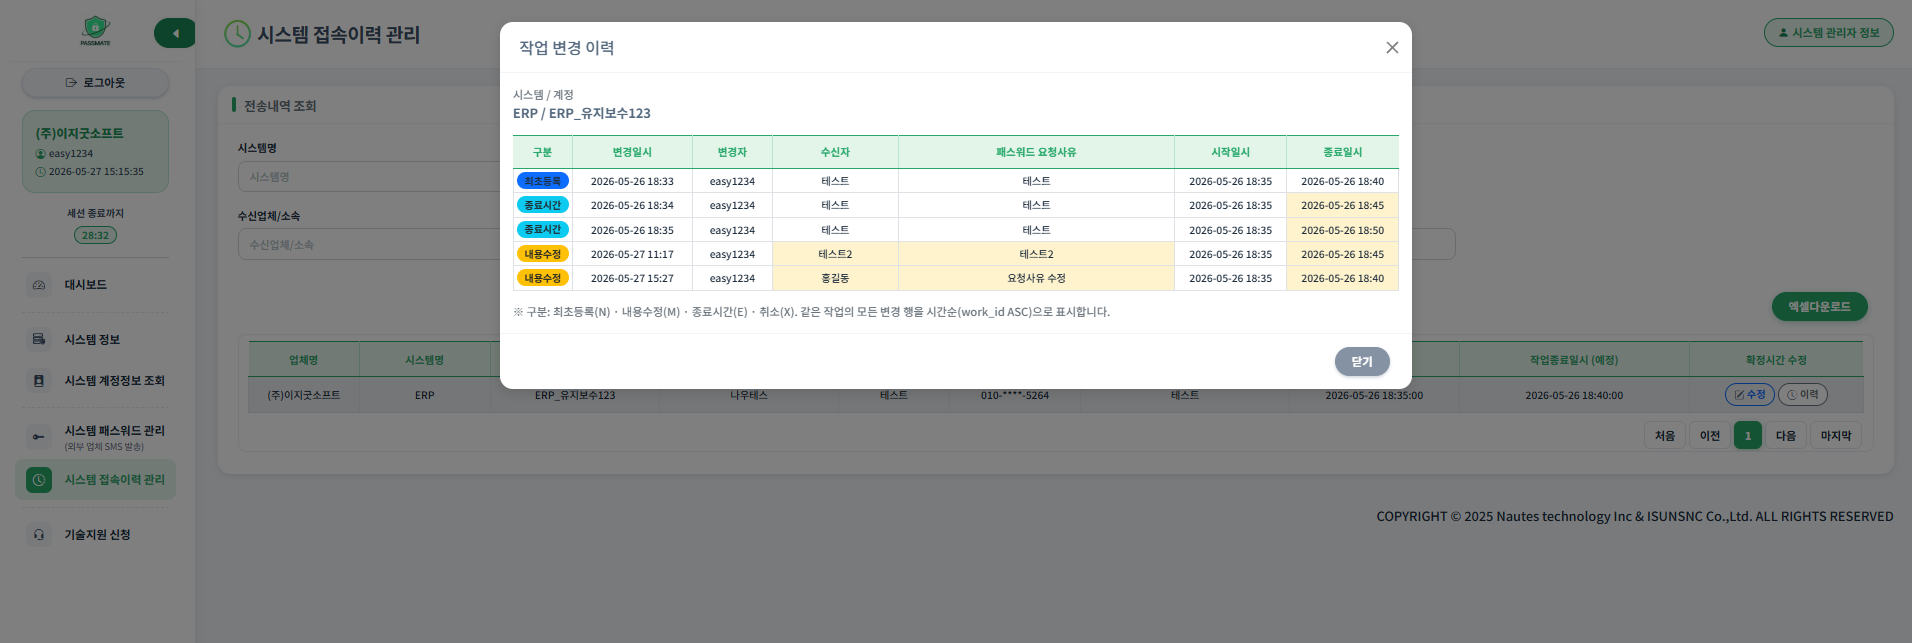Go to 처음 page

click(1664, 436)
